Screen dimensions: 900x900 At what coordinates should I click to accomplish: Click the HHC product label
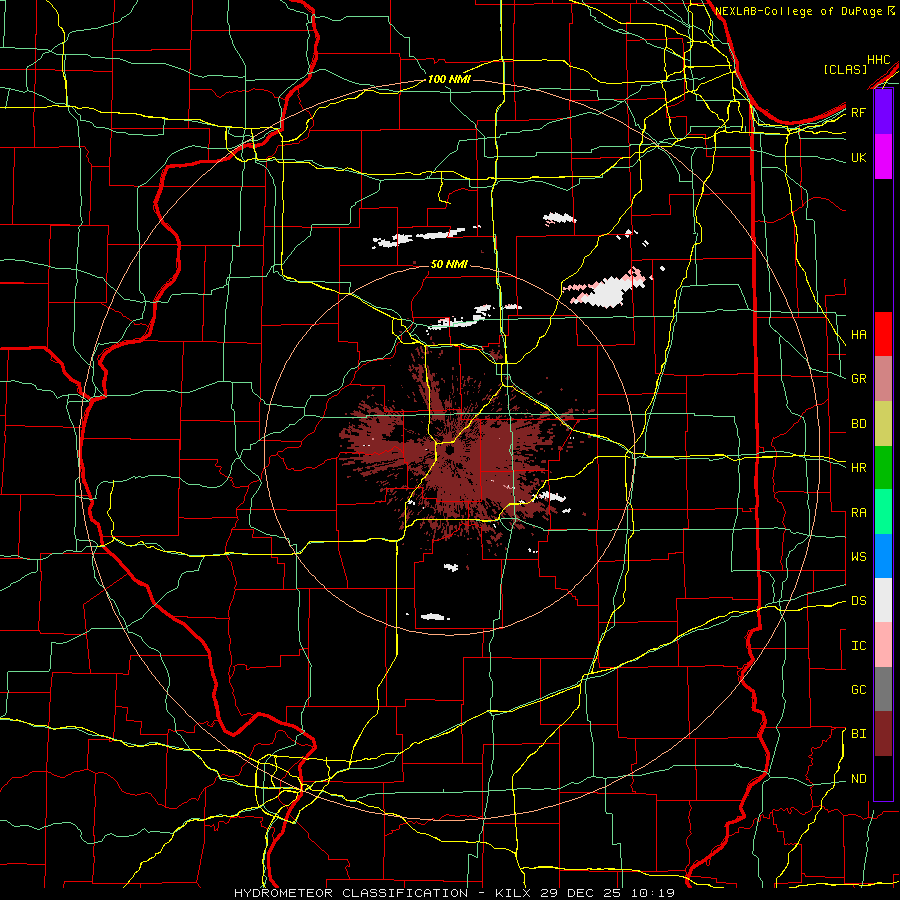pos(879,60)
